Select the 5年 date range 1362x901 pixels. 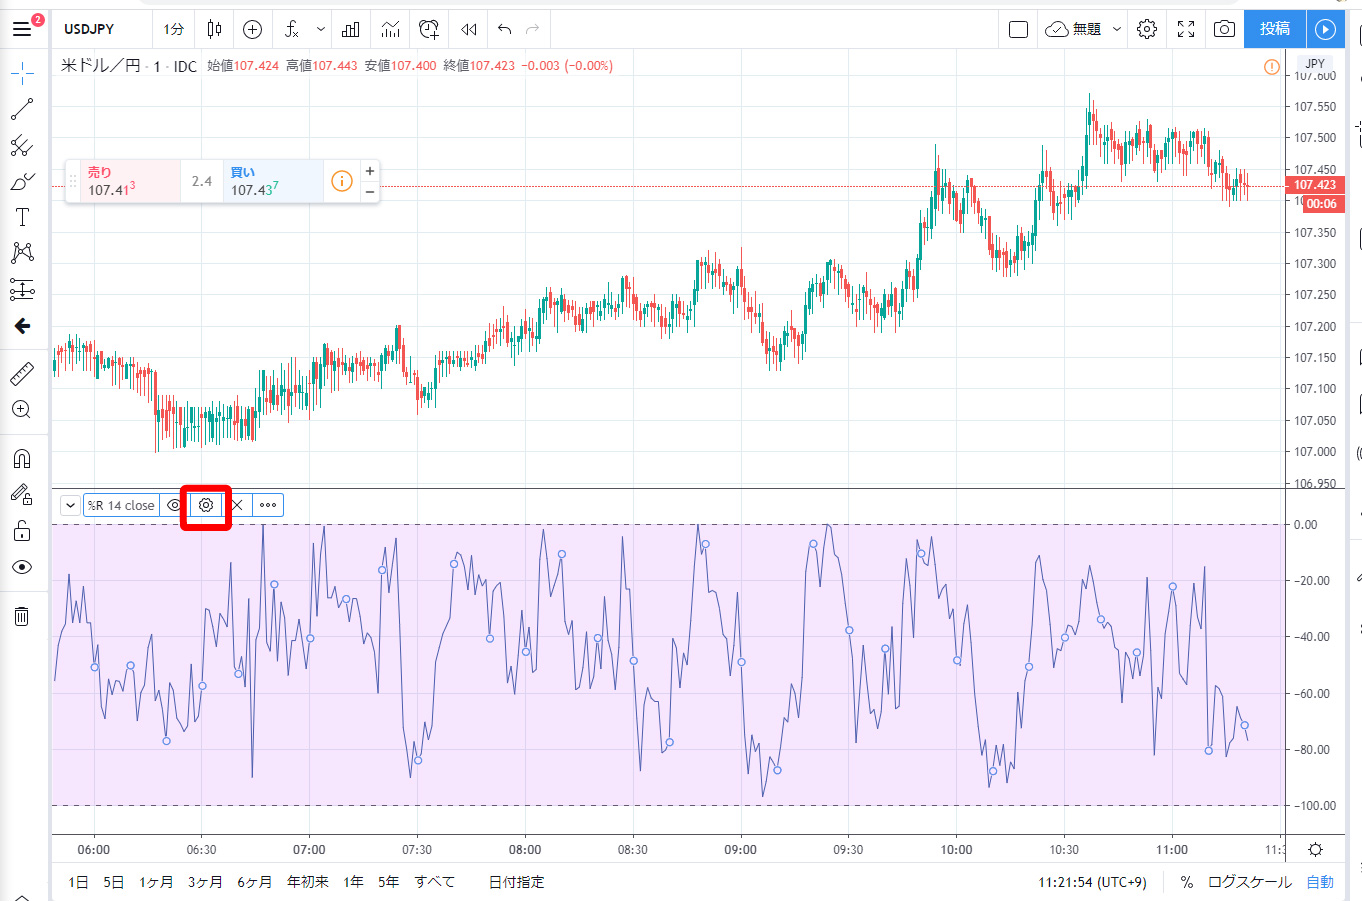point(388,882)
